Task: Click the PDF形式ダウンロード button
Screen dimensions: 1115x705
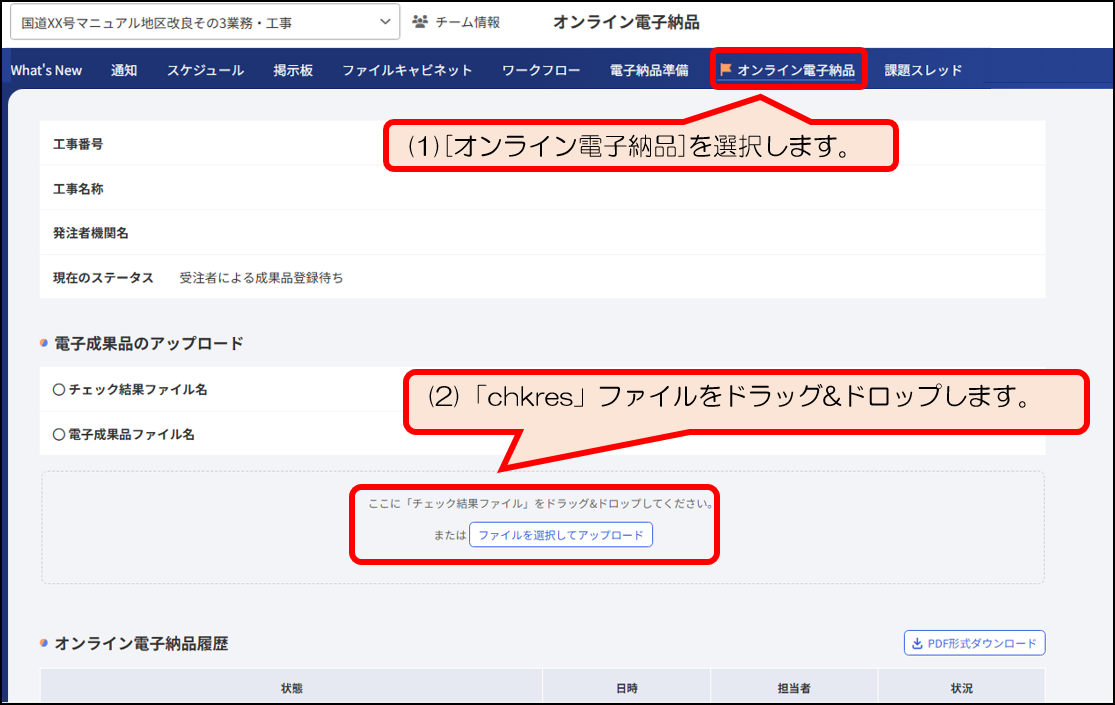Action: [x=974, y=643]
